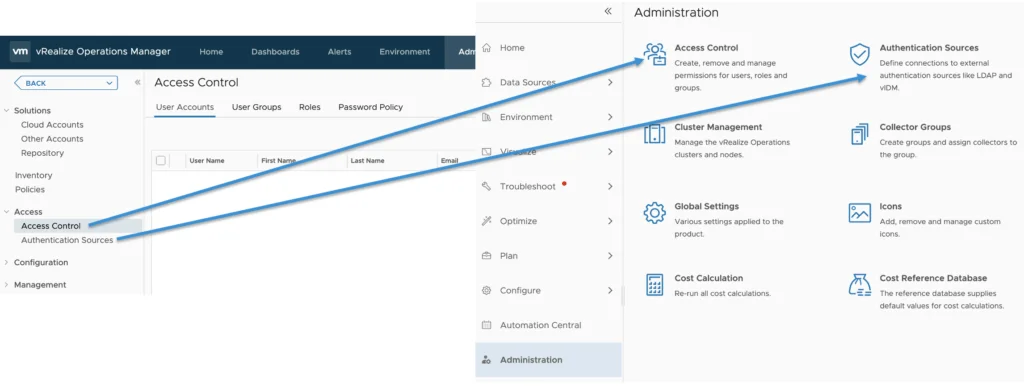
Task: Click the Environment buildings icon
Action: (x=486, y=117)
